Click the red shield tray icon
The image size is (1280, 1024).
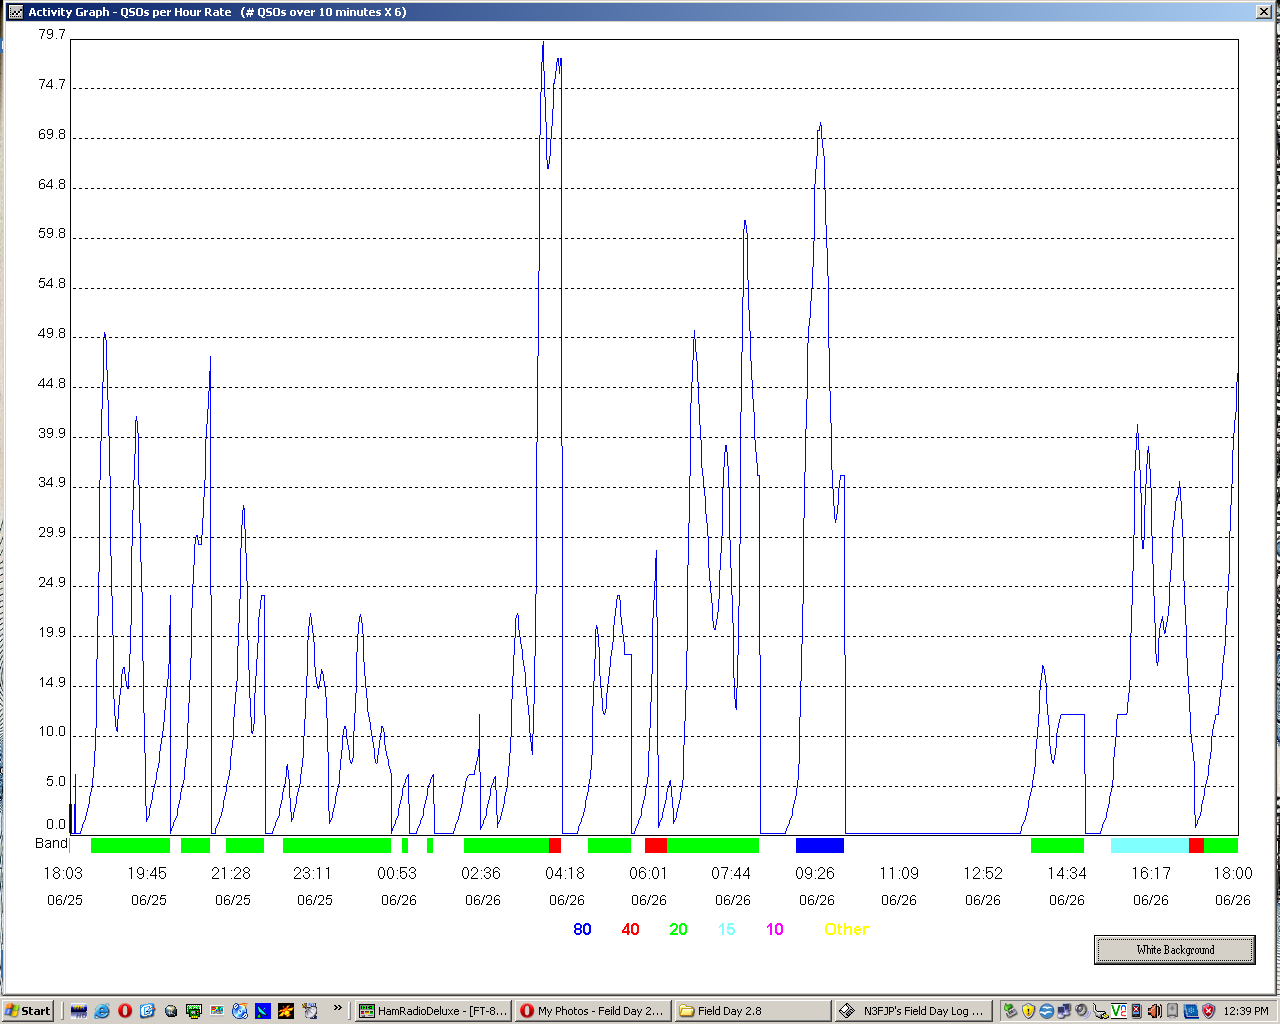[1209, 1011]
